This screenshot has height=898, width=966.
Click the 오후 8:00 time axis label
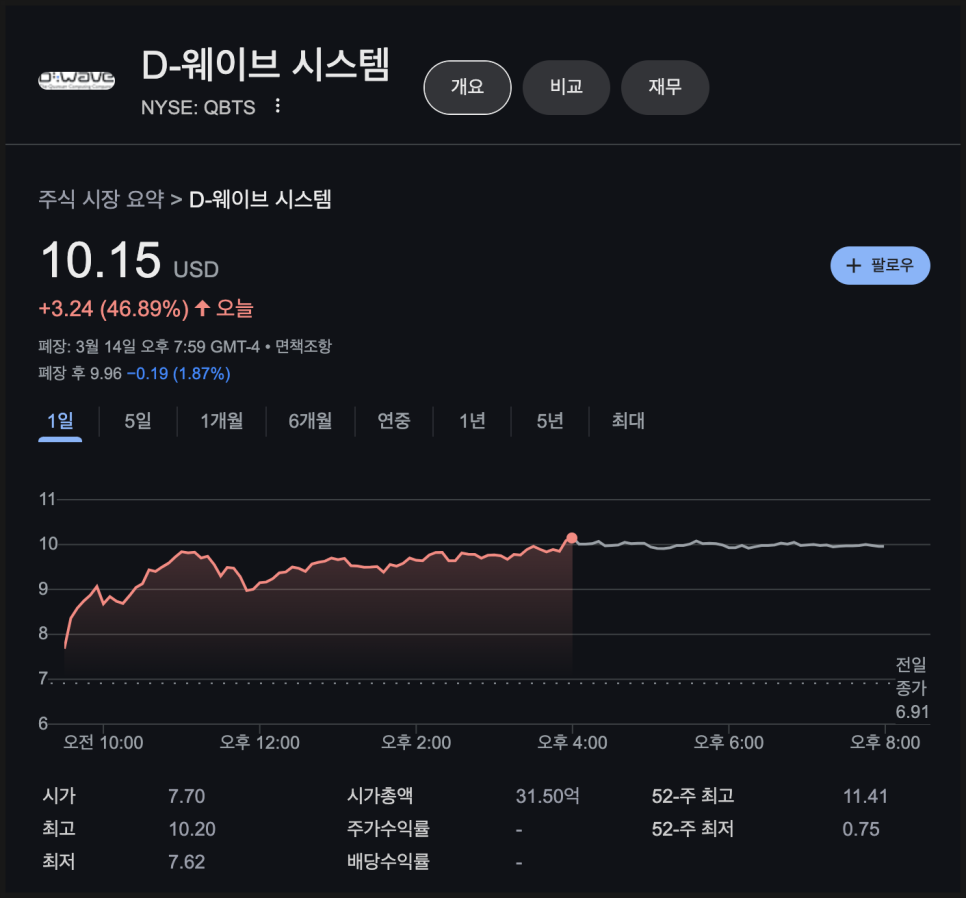coord(885,743)
